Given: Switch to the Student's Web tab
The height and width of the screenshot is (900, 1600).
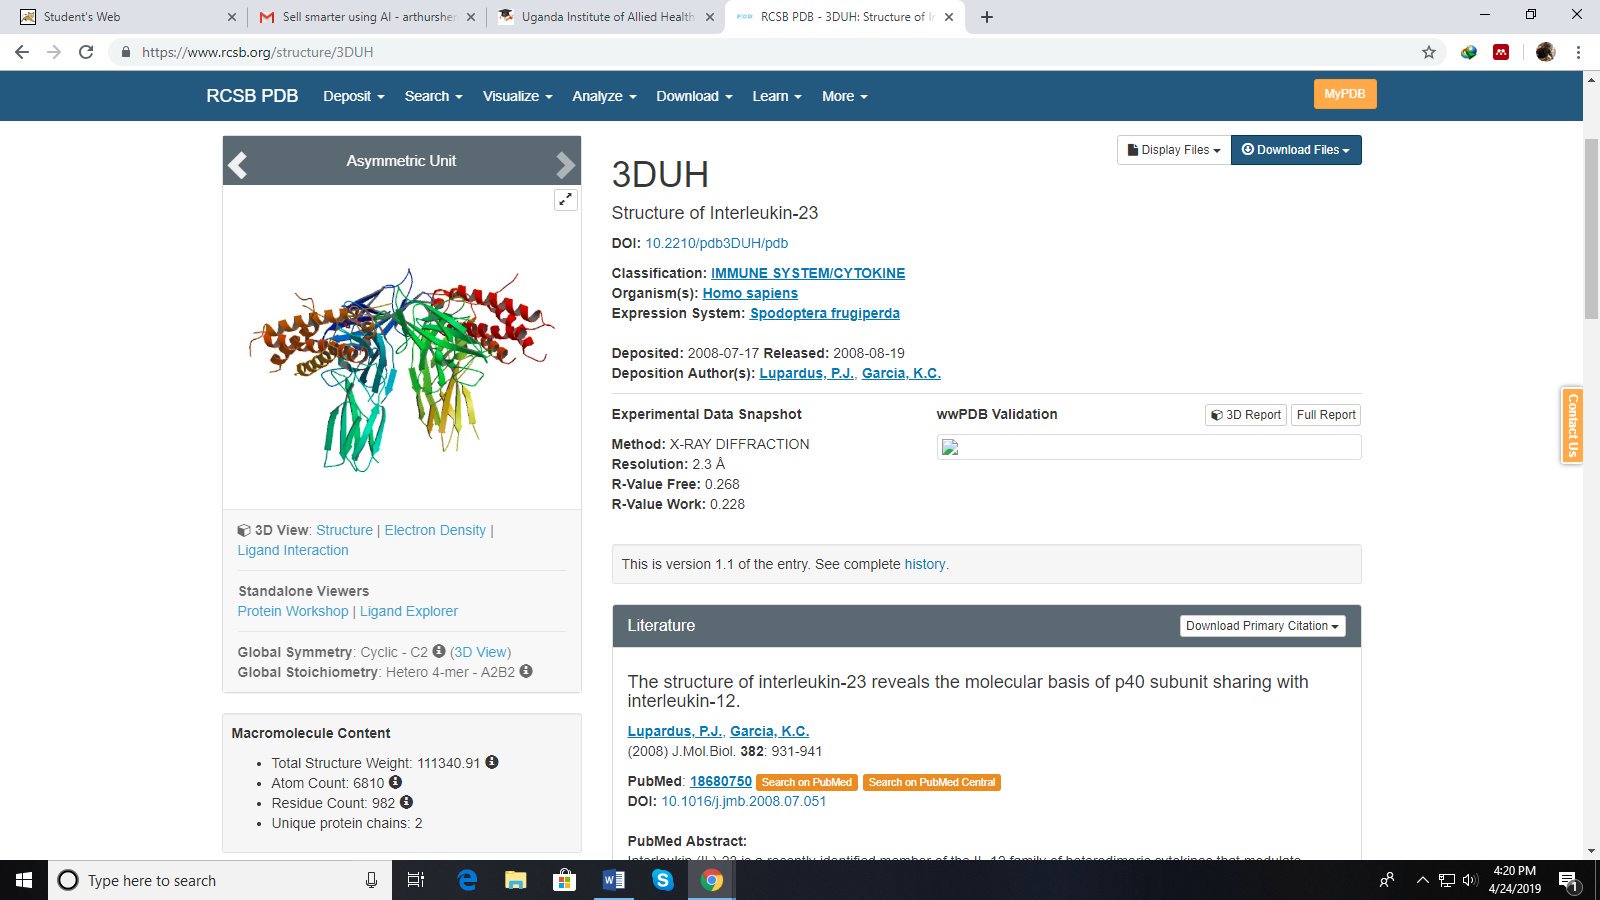Looking at the screenshot, I should (x=123, y=17).
